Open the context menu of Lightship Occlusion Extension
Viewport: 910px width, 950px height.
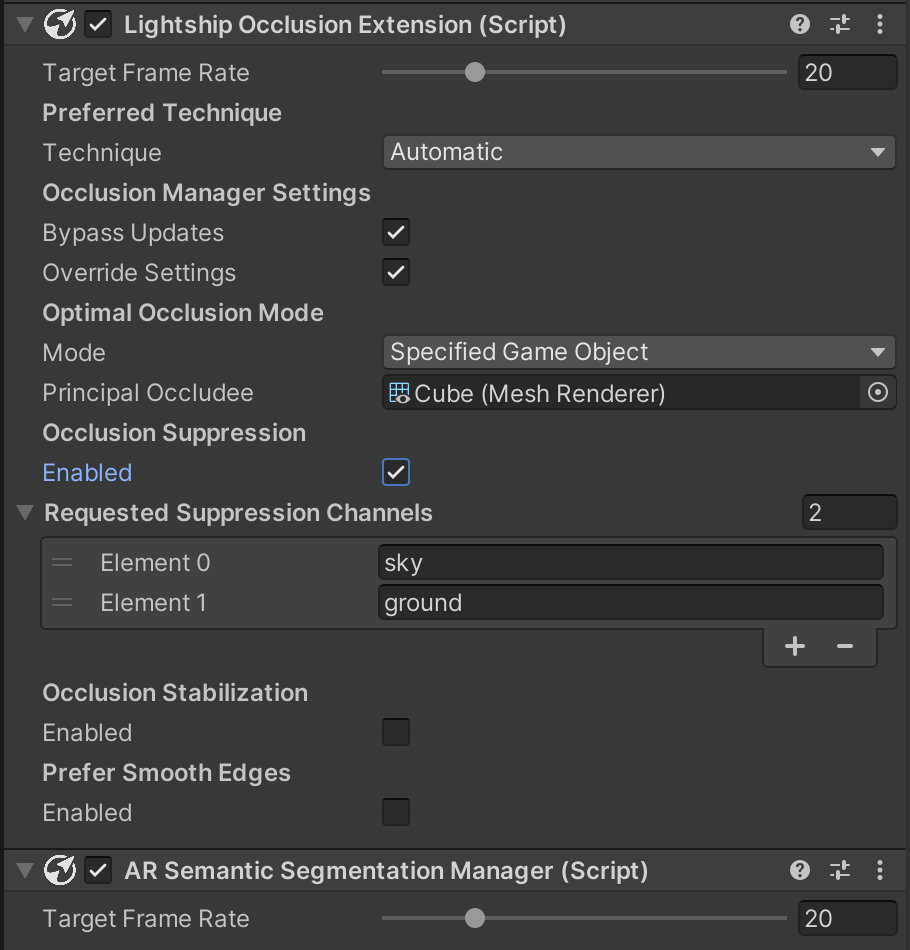coord(880,24)
